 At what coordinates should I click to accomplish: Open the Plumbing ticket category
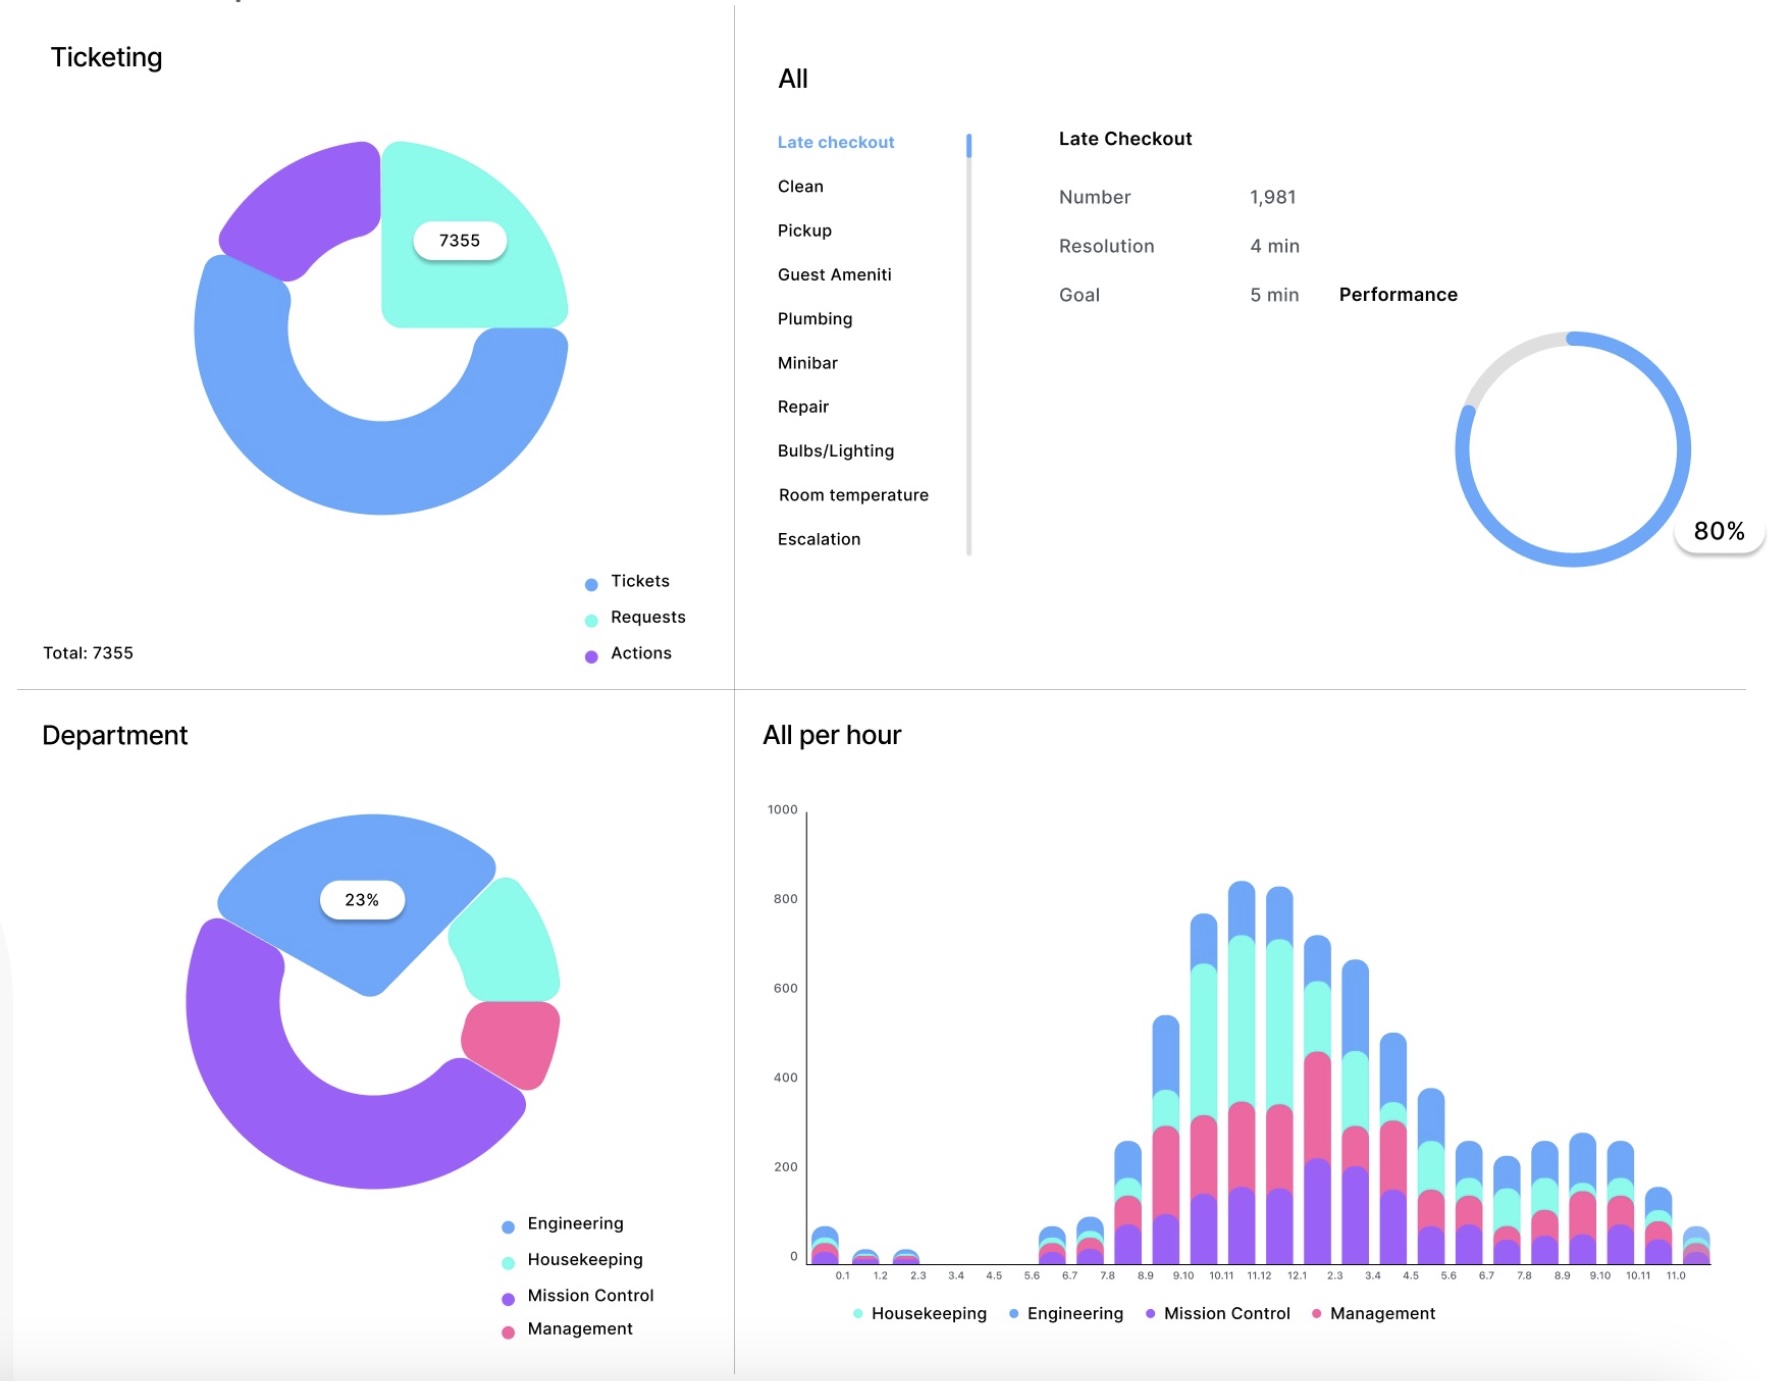815,318
